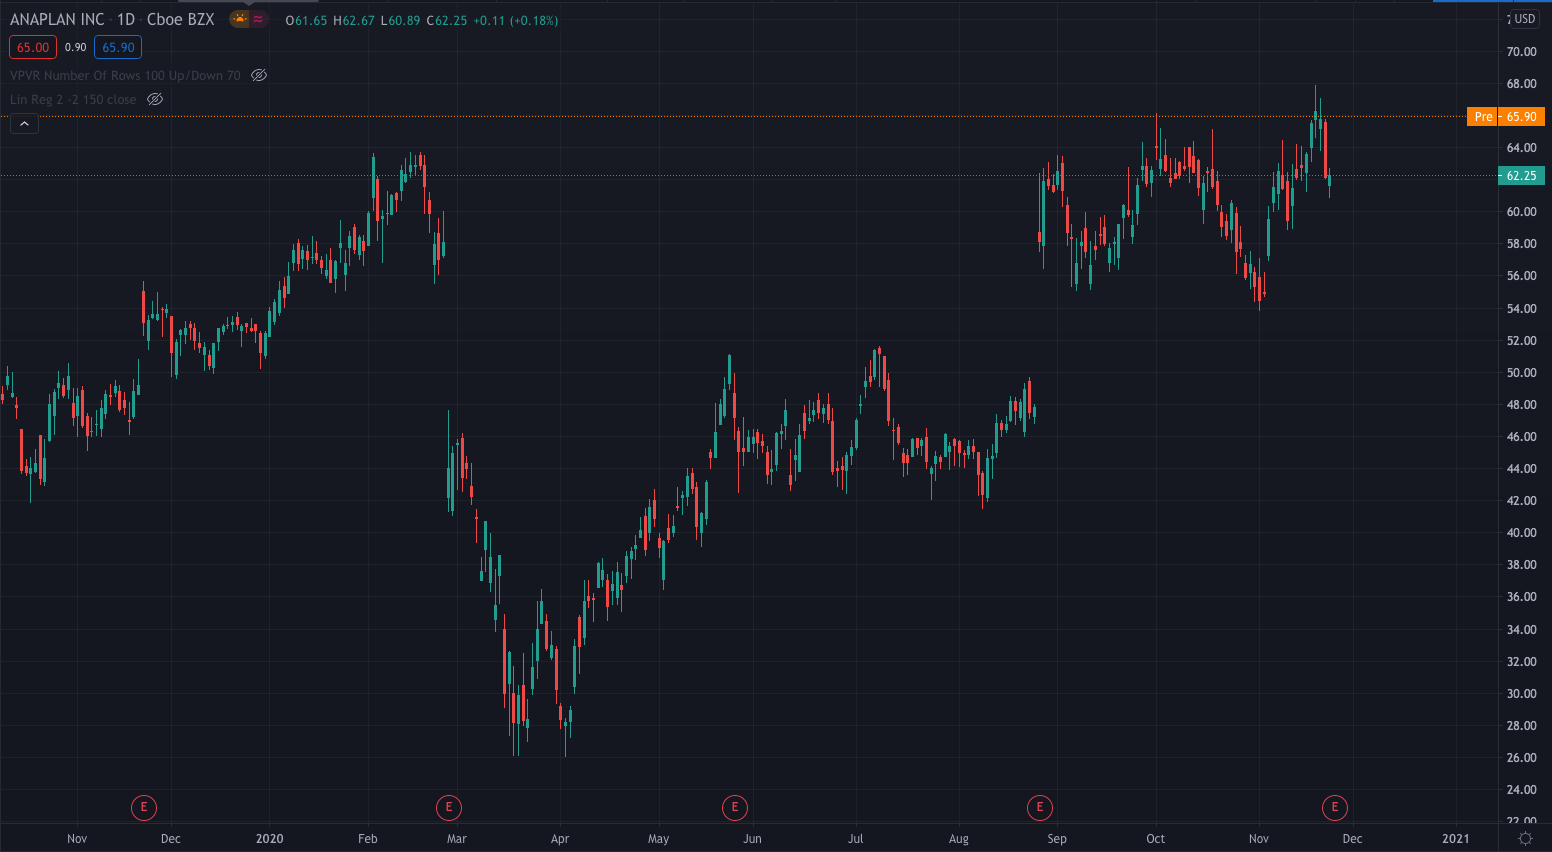
Task: Click the pink delayed-data wave icon
Action: 259,19
